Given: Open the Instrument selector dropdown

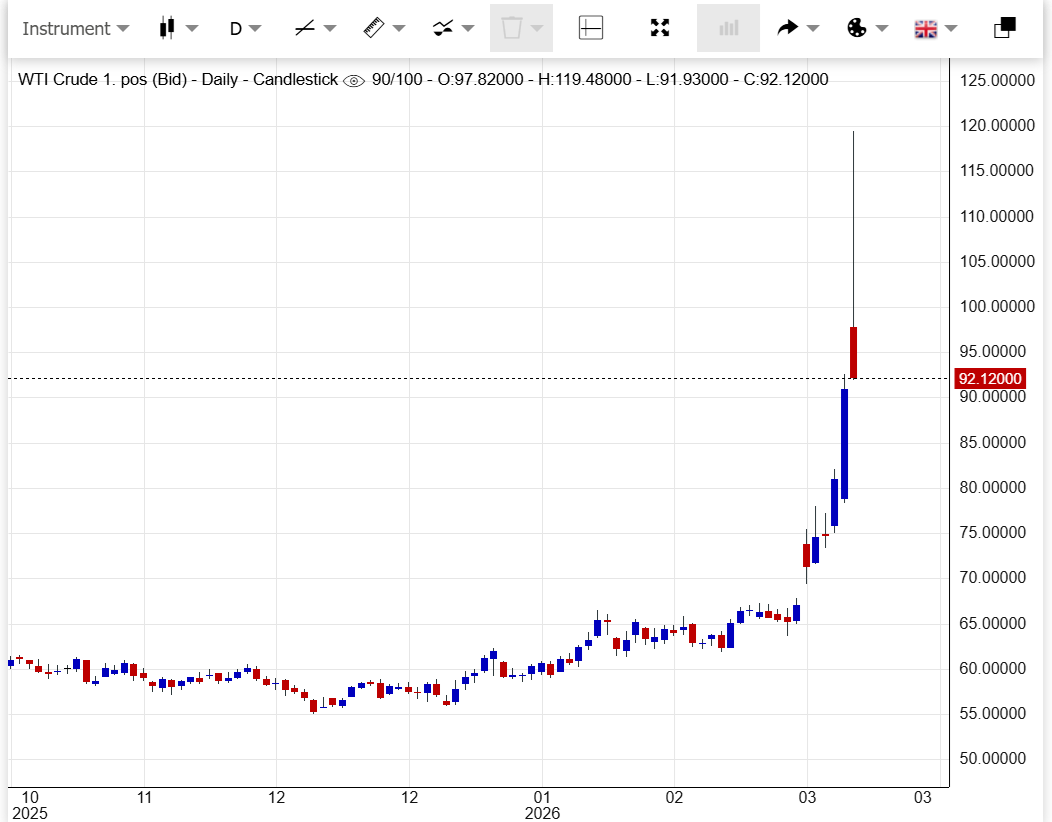Looking at the screenshot, I should [75, 28].
